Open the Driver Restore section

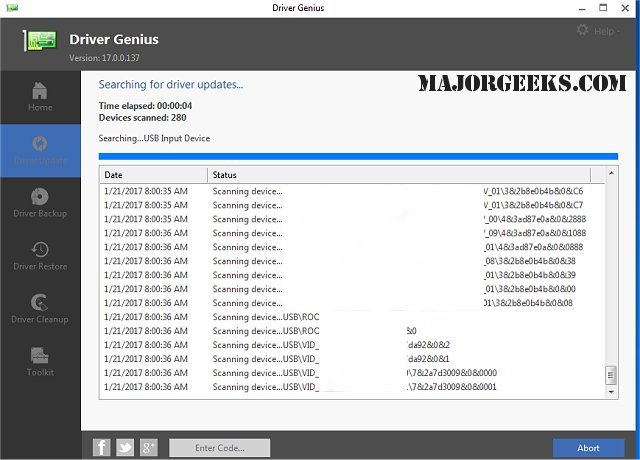point(40,257)
